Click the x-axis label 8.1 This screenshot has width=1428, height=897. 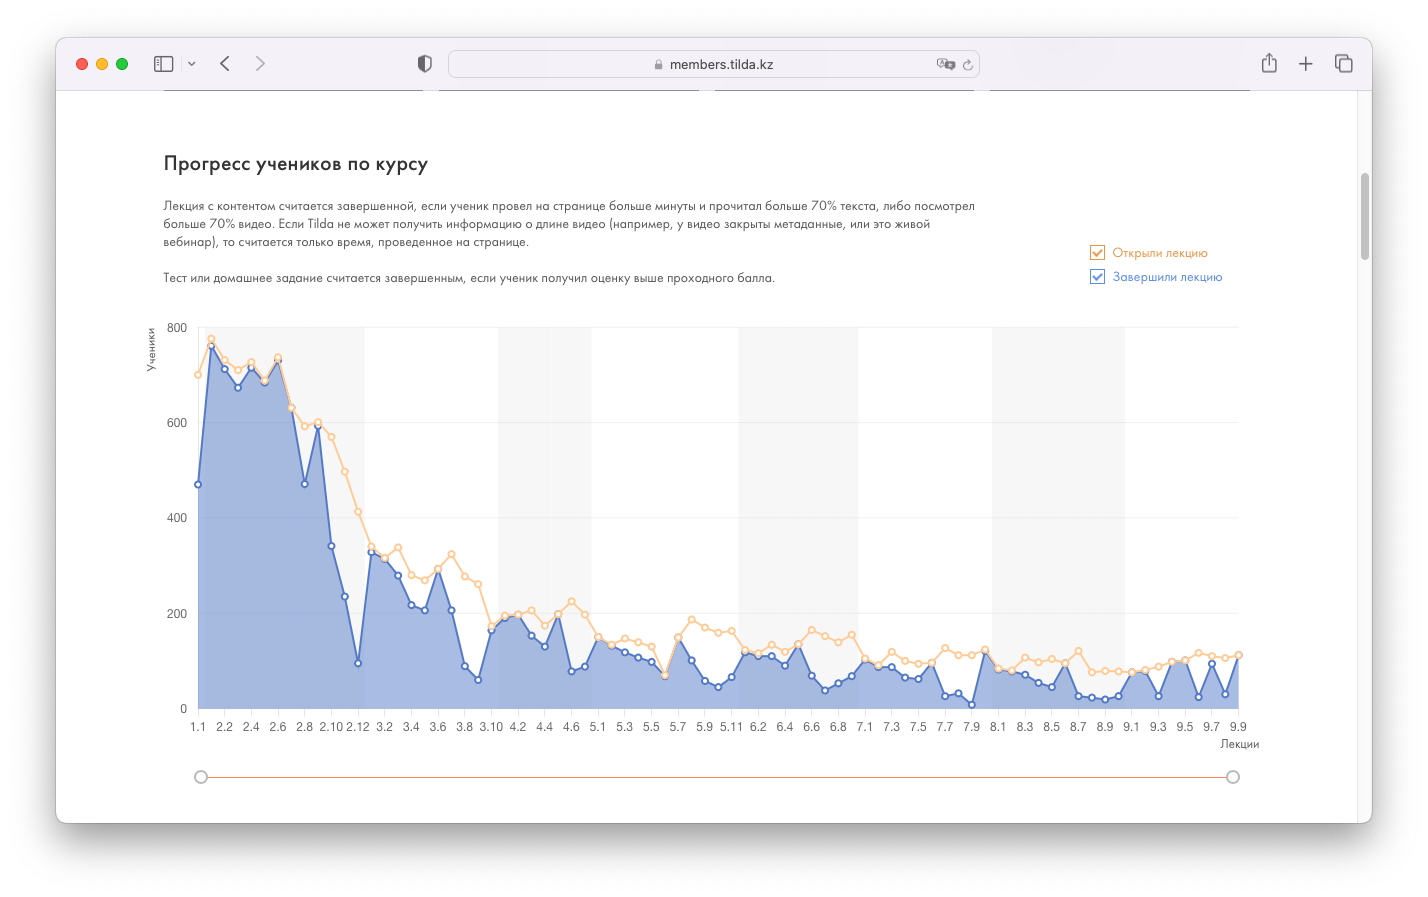tap(998, 727)
